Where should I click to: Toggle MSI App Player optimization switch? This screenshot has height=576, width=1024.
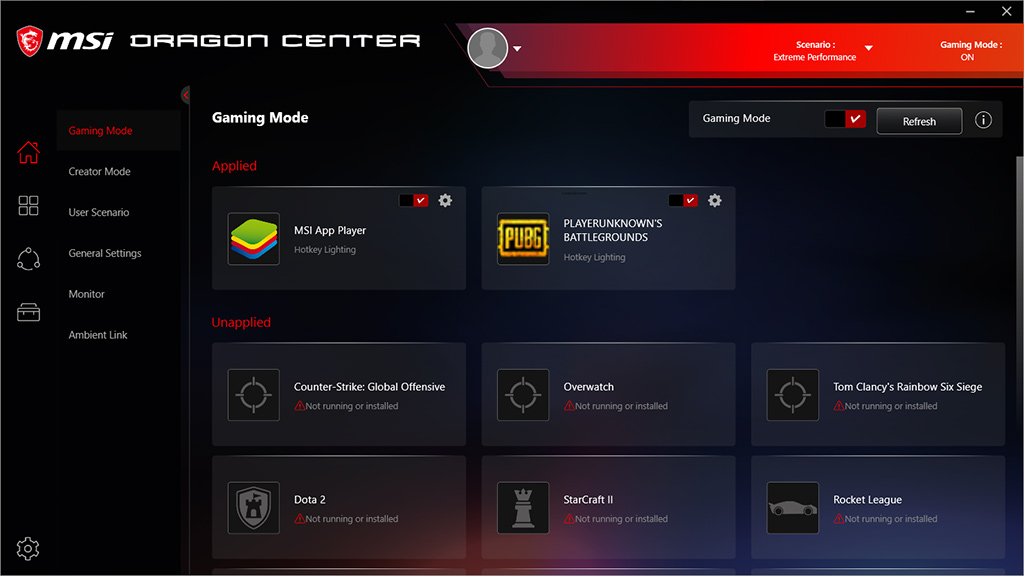pos(413,200)
